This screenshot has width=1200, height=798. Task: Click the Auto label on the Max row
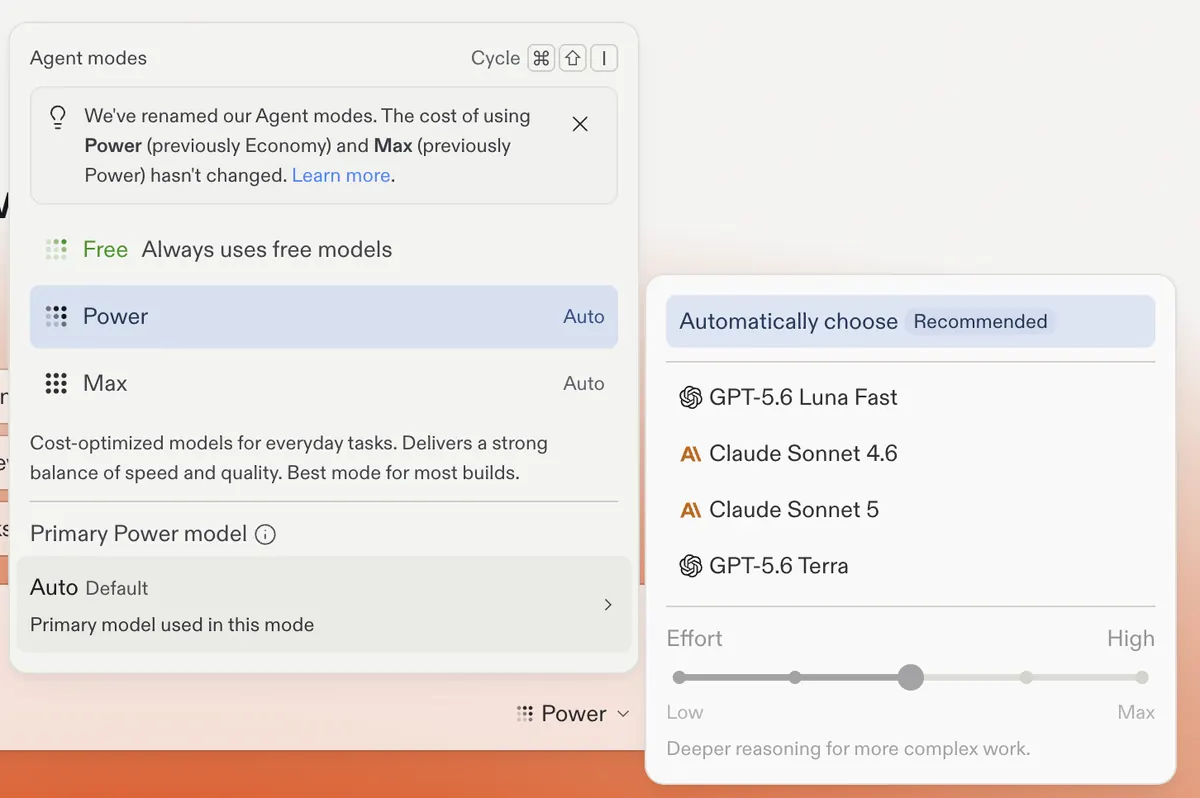(584, 383)
